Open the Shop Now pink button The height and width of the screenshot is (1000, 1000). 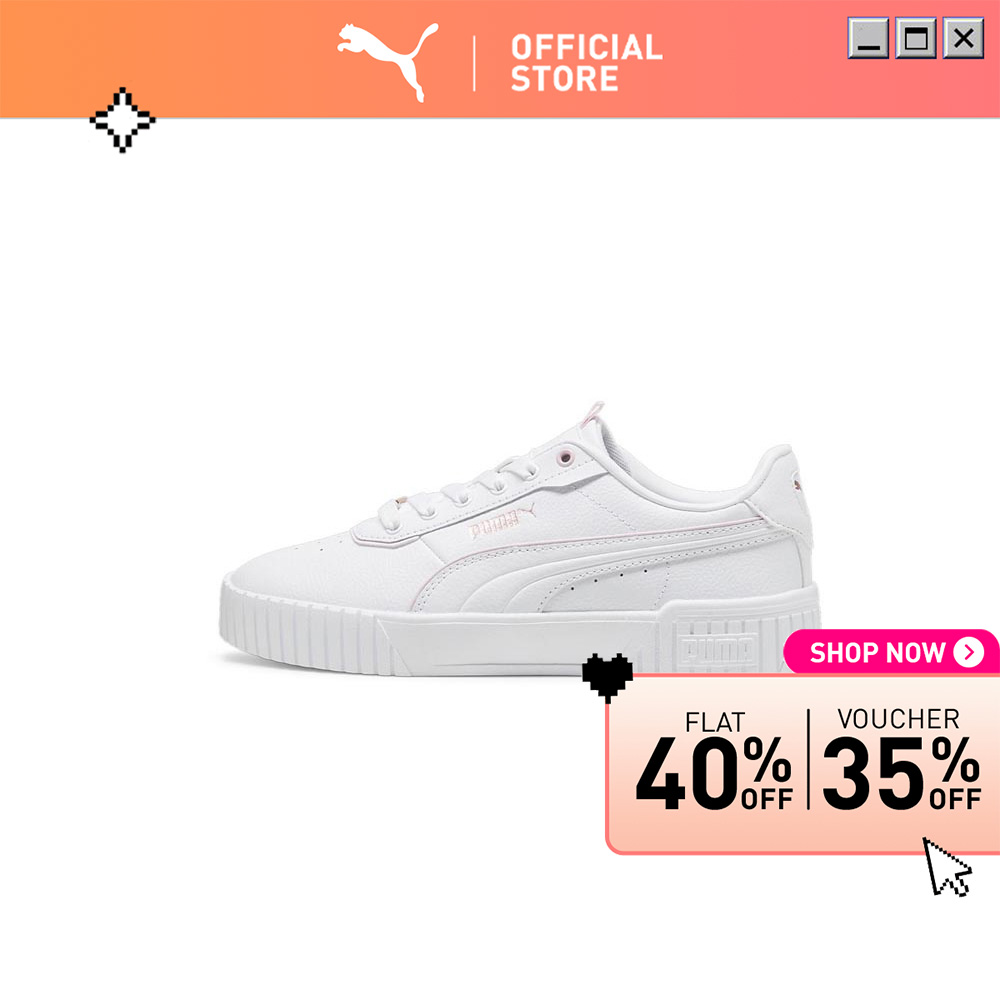coord(892,652)
